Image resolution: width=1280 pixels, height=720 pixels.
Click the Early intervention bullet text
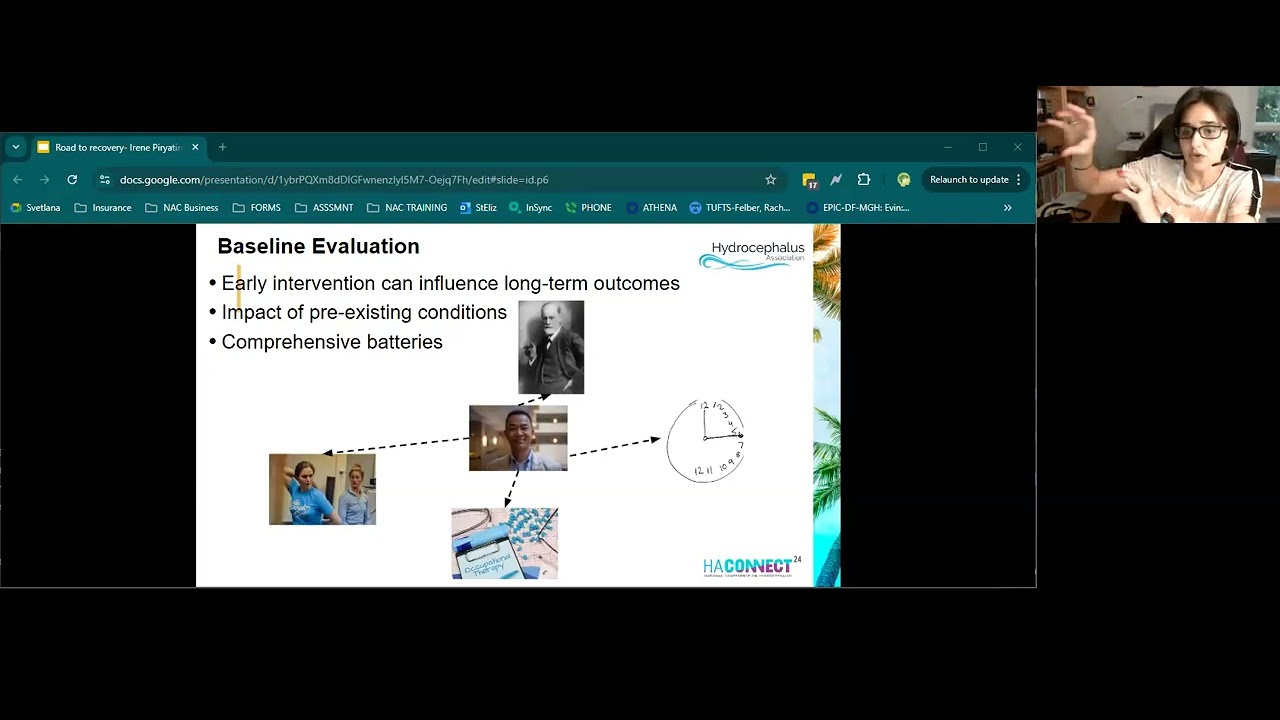pyautogui.click(x=450, y=284)
